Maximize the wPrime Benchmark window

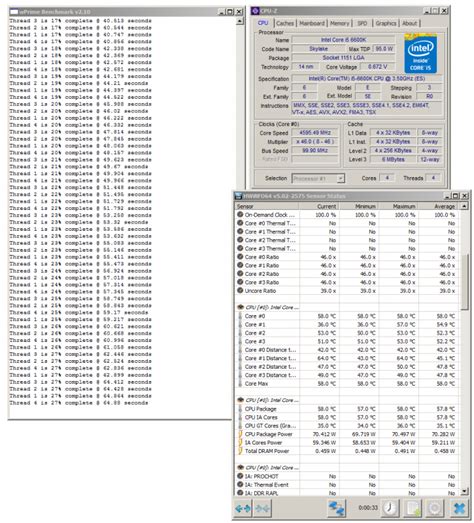[x=230, y=12]
